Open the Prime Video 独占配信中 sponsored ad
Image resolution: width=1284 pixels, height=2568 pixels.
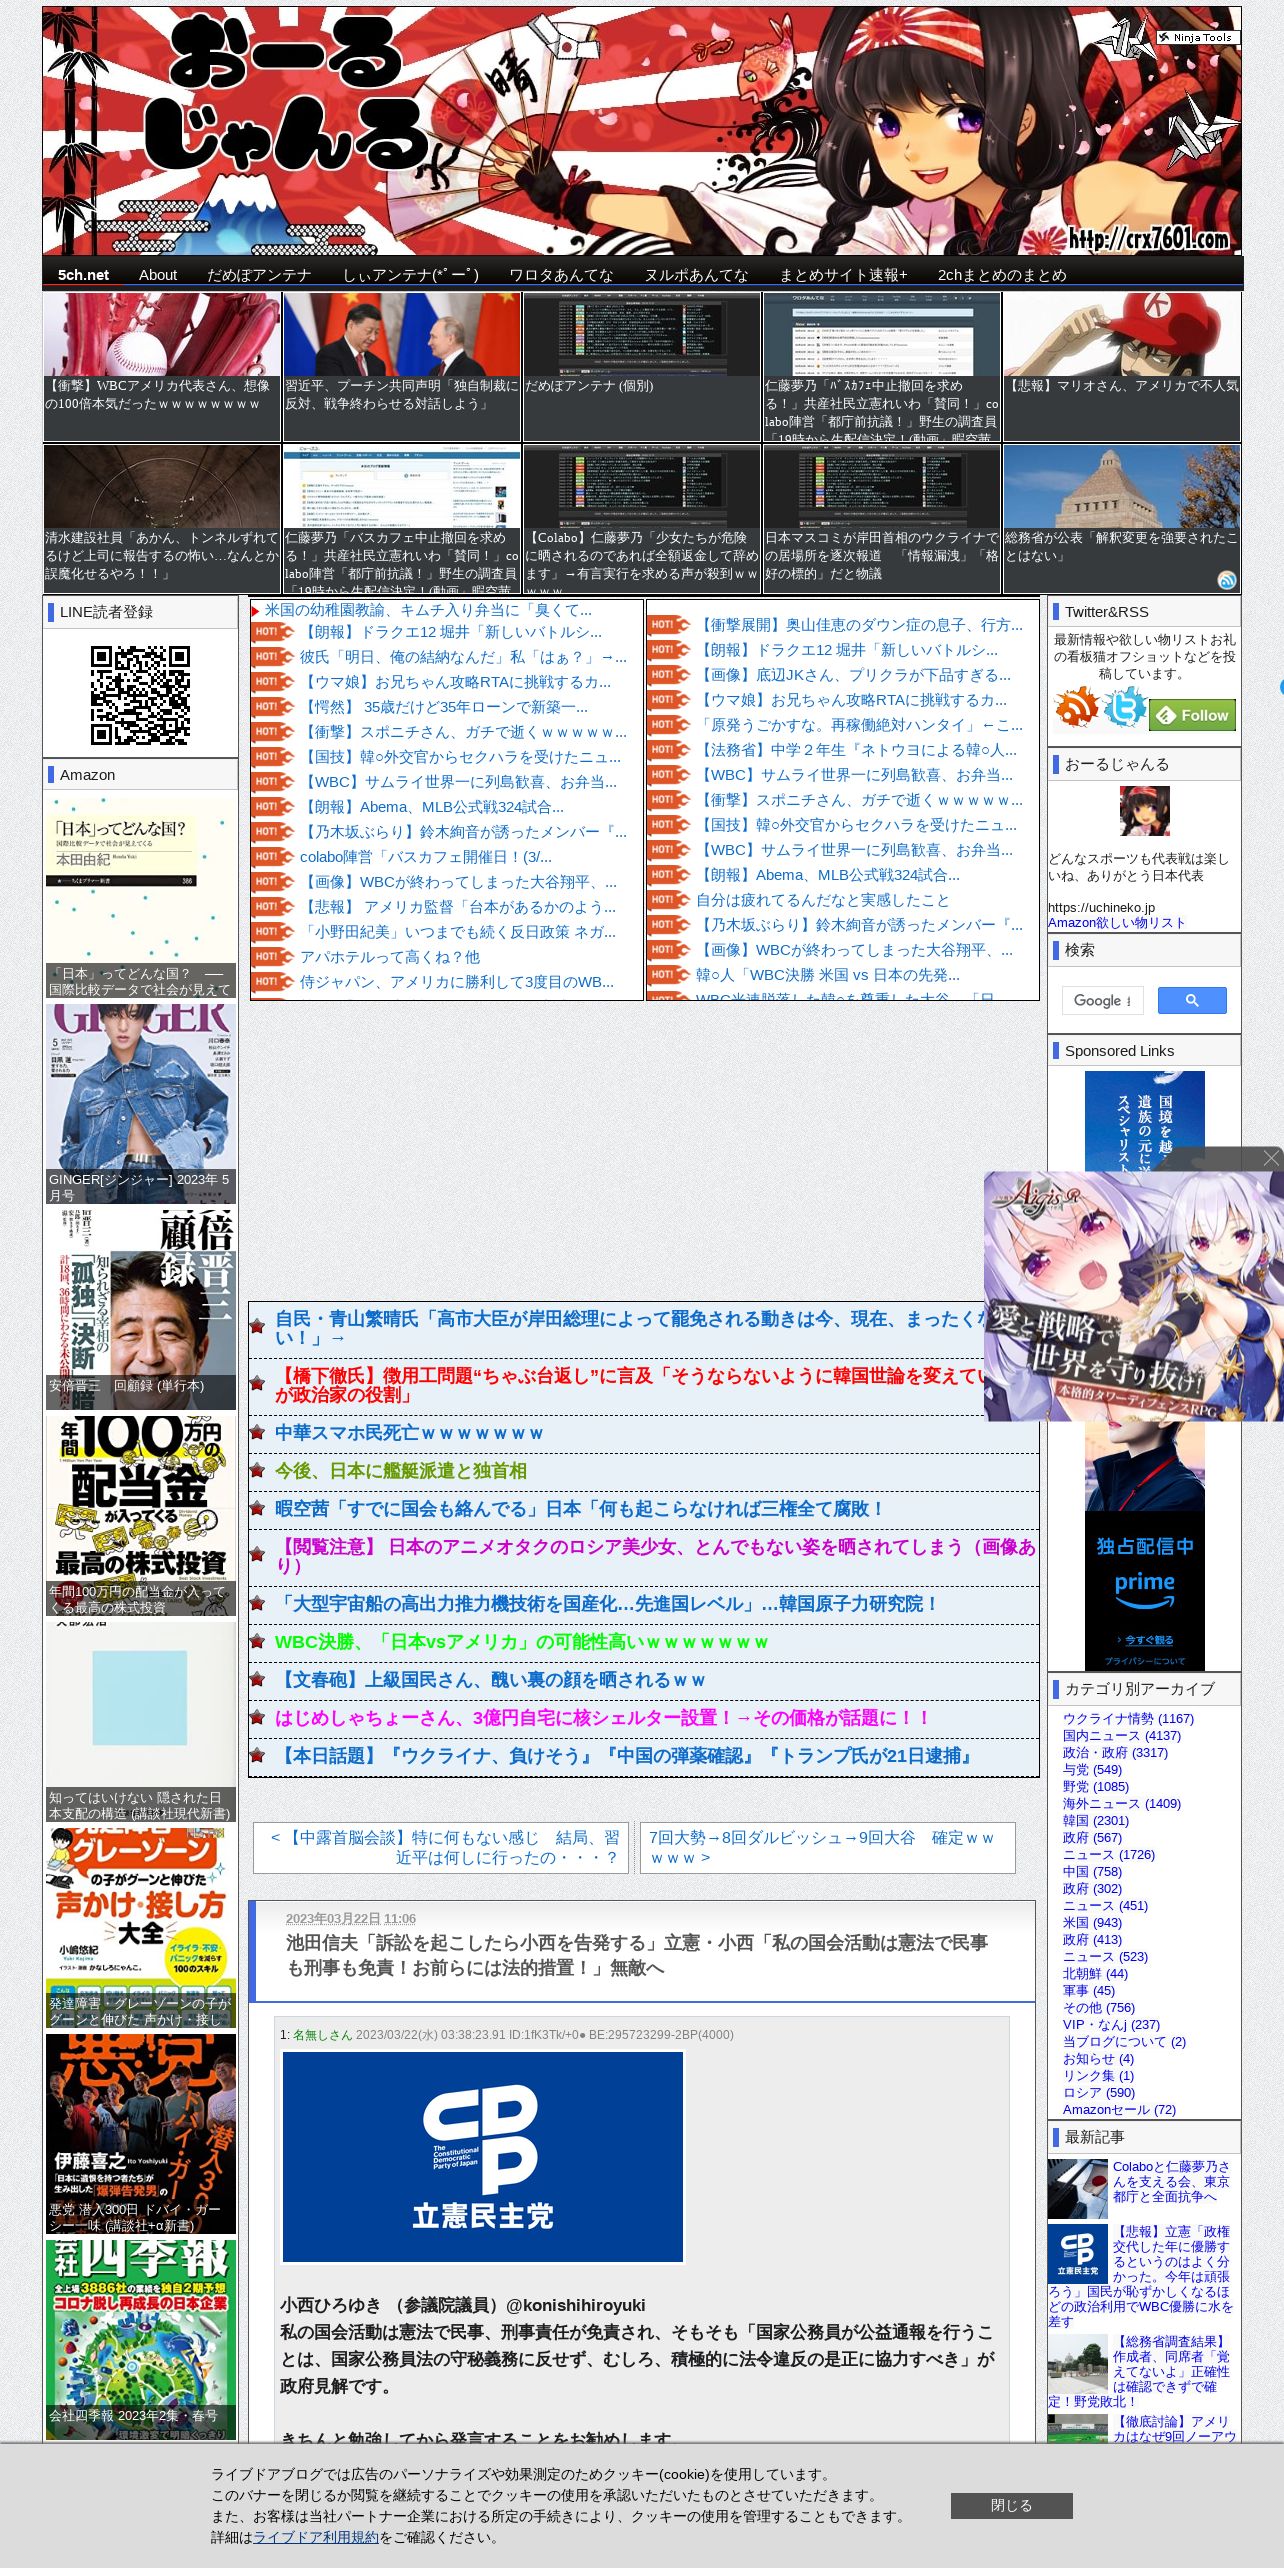[x=1144, y=1546]
